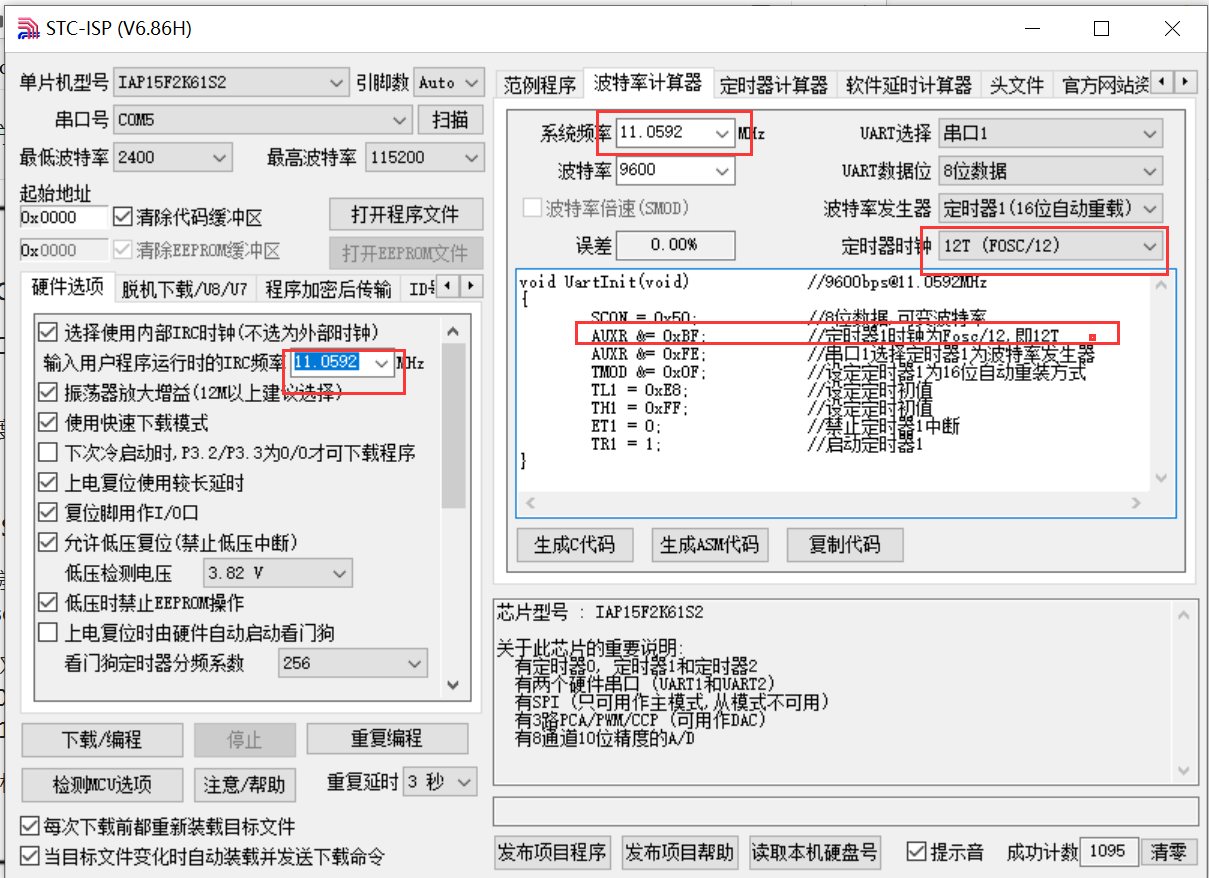Switch to 范例程序 tab
The image size is (1209, 878).
pyautogui.click(x=540, y=85)
